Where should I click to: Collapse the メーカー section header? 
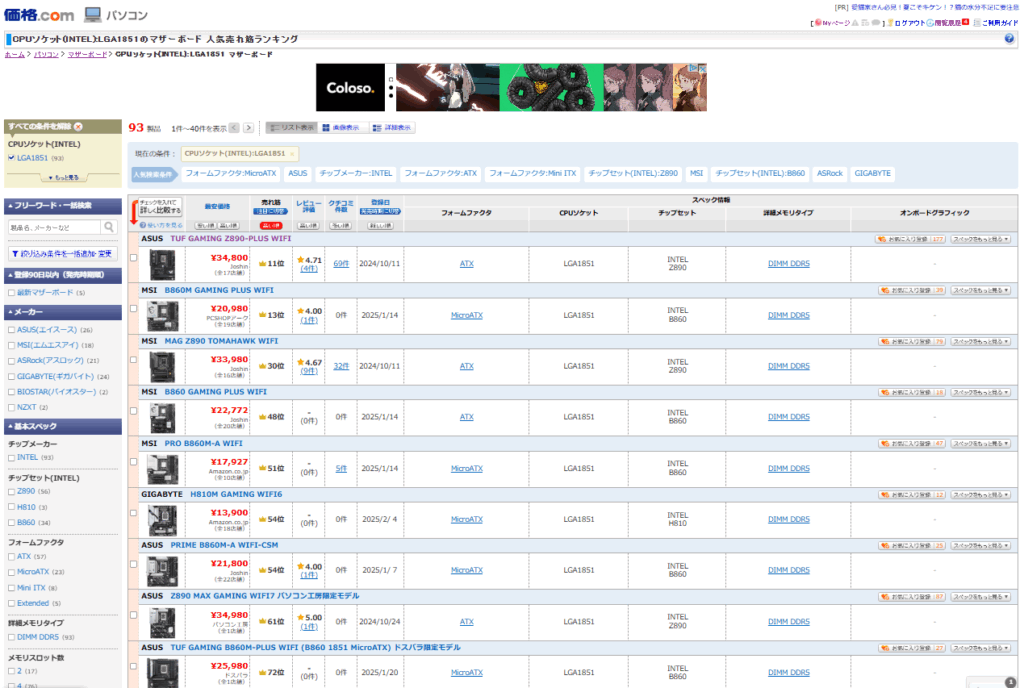[63, 312]
